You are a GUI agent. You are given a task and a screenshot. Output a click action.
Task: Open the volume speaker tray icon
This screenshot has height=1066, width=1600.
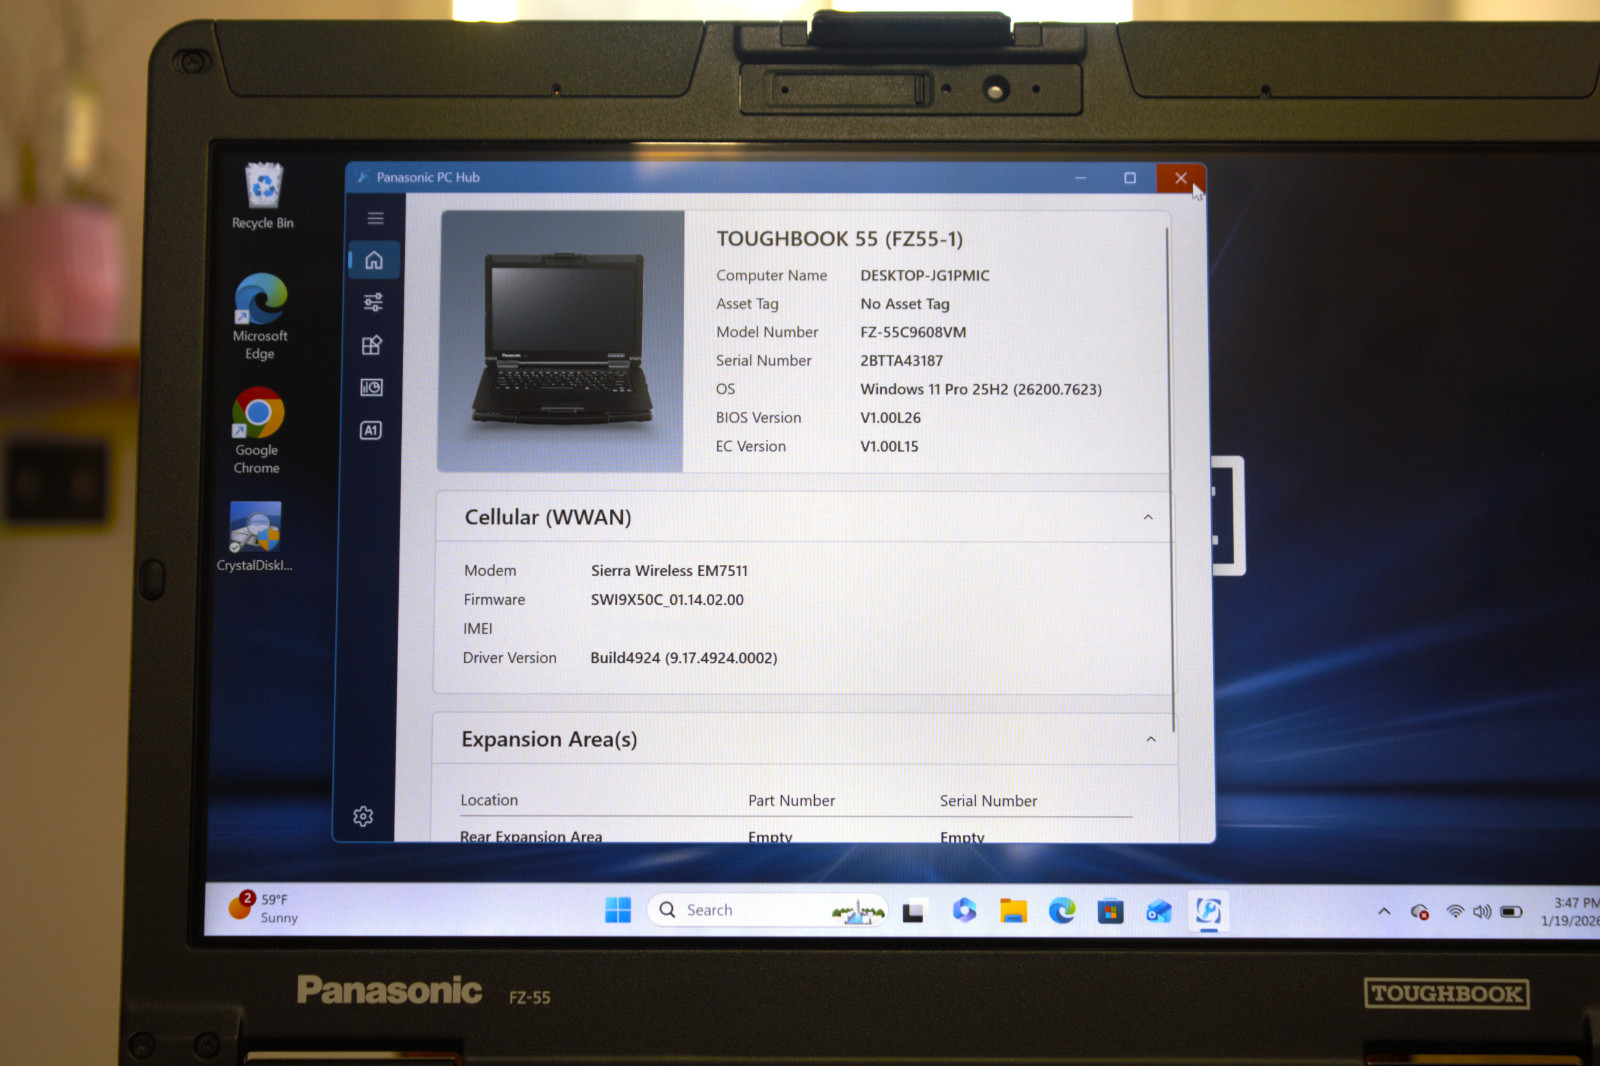click(x=1481, y=912)
